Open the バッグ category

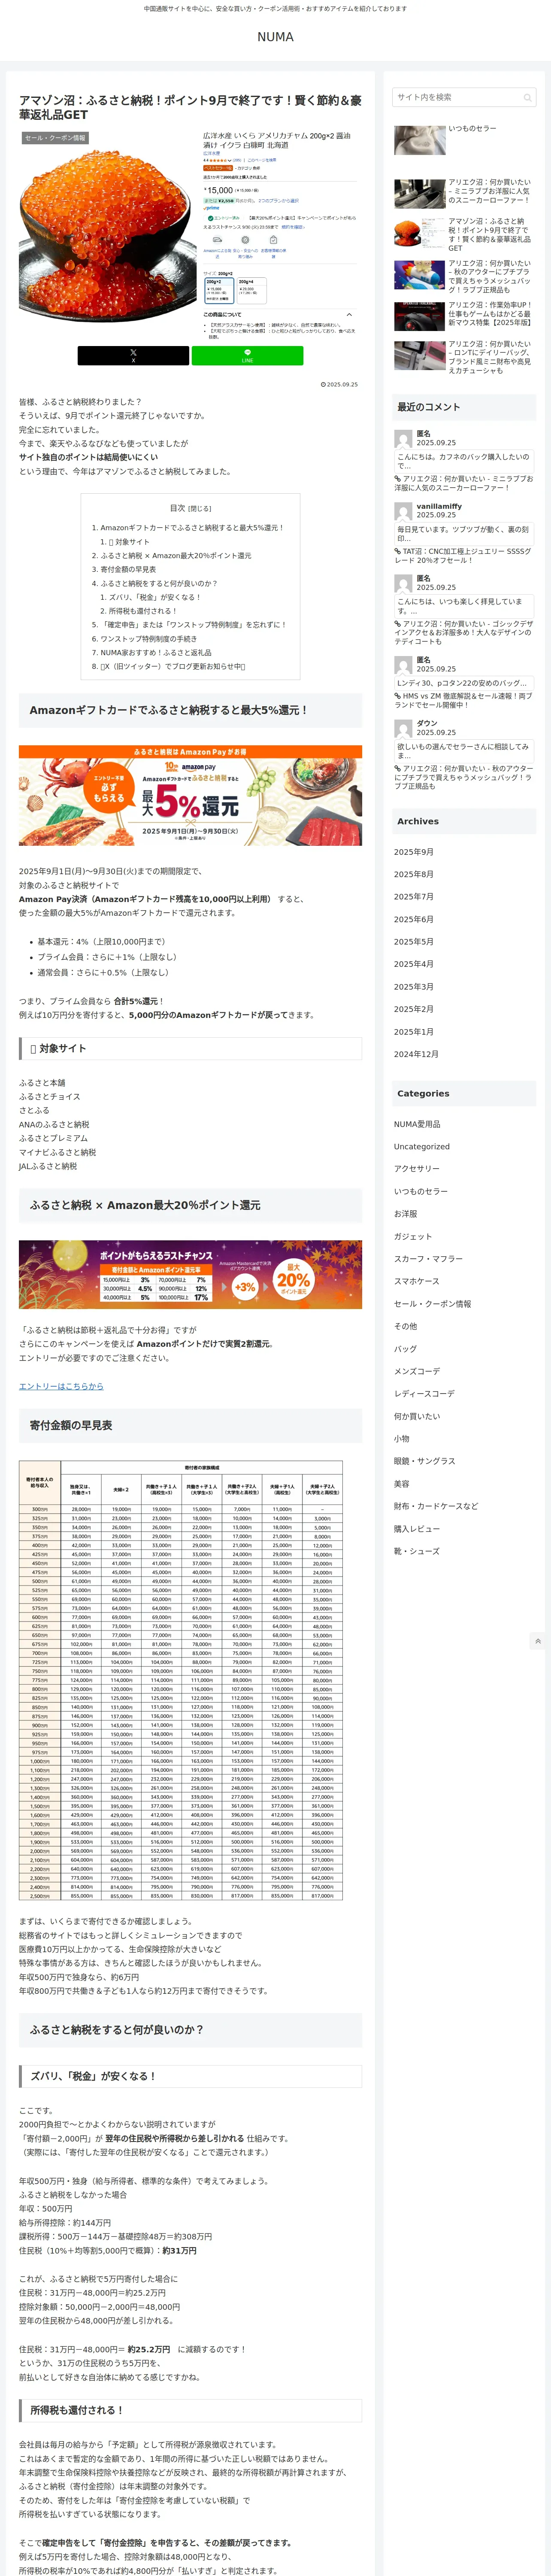[x=405, y=1349]
